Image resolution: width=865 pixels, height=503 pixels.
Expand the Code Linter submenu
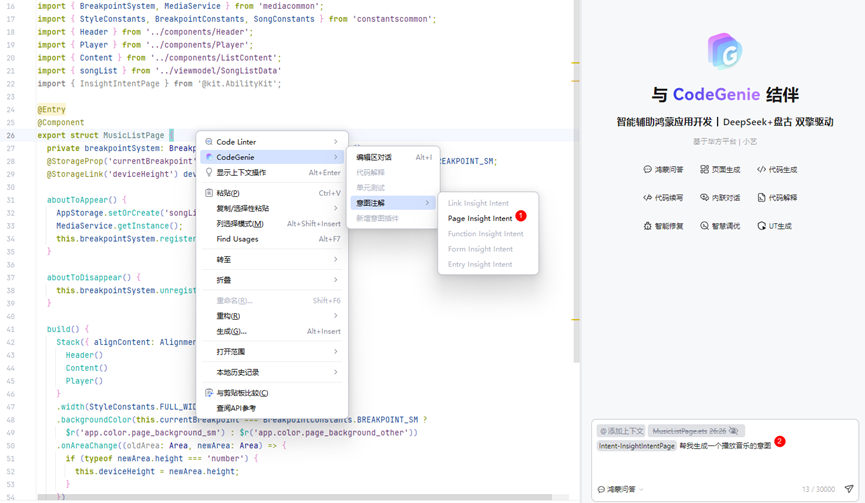(x=272, y=142)
